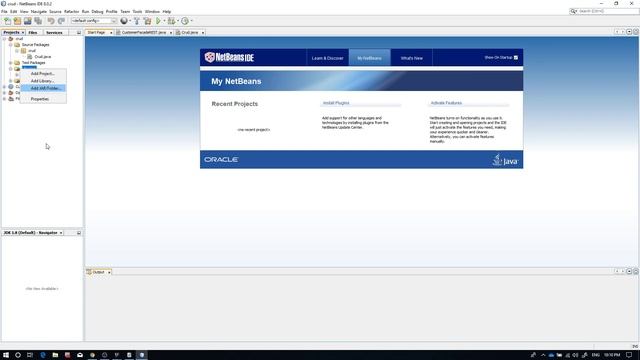
Task: Open the Windows Start menu
Action: point(6,355)
